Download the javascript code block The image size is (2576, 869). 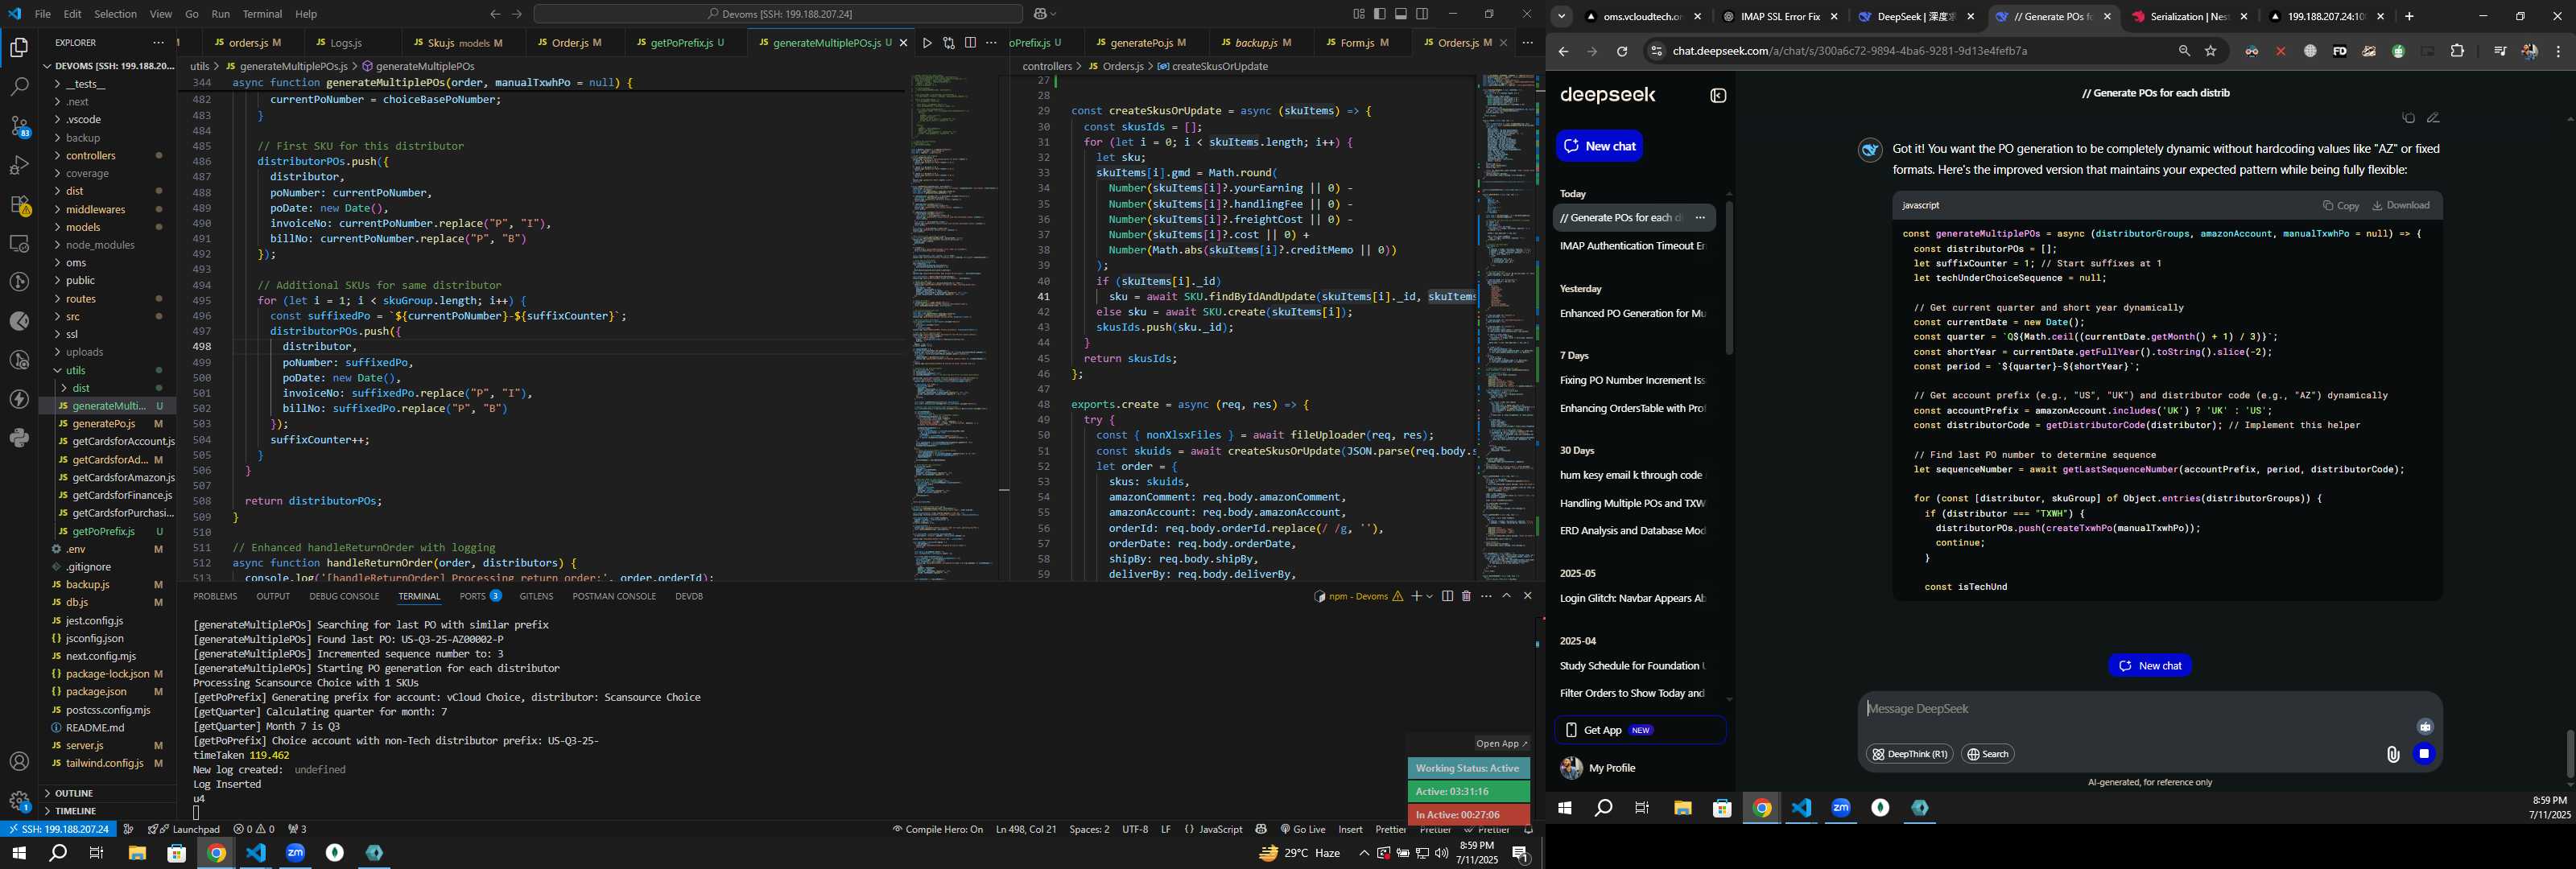(x=2400, y=205)
